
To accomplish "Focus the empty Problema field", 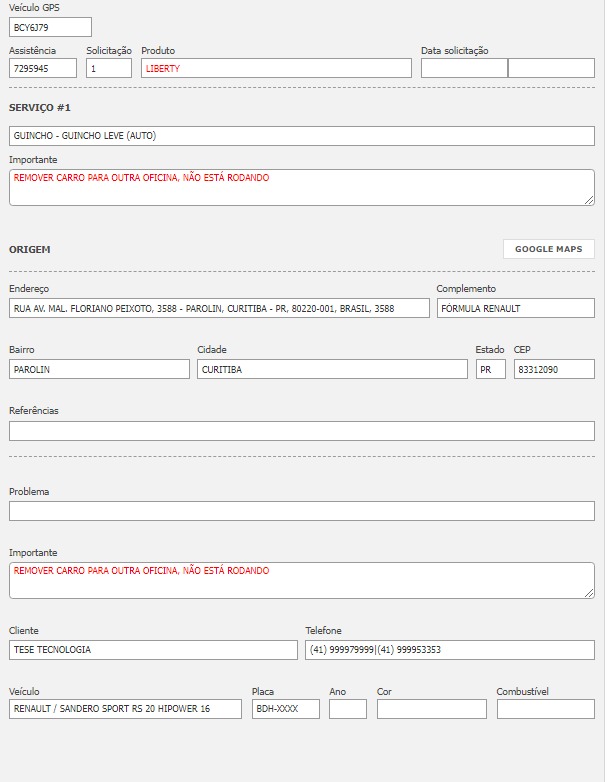I will (301, 511).
